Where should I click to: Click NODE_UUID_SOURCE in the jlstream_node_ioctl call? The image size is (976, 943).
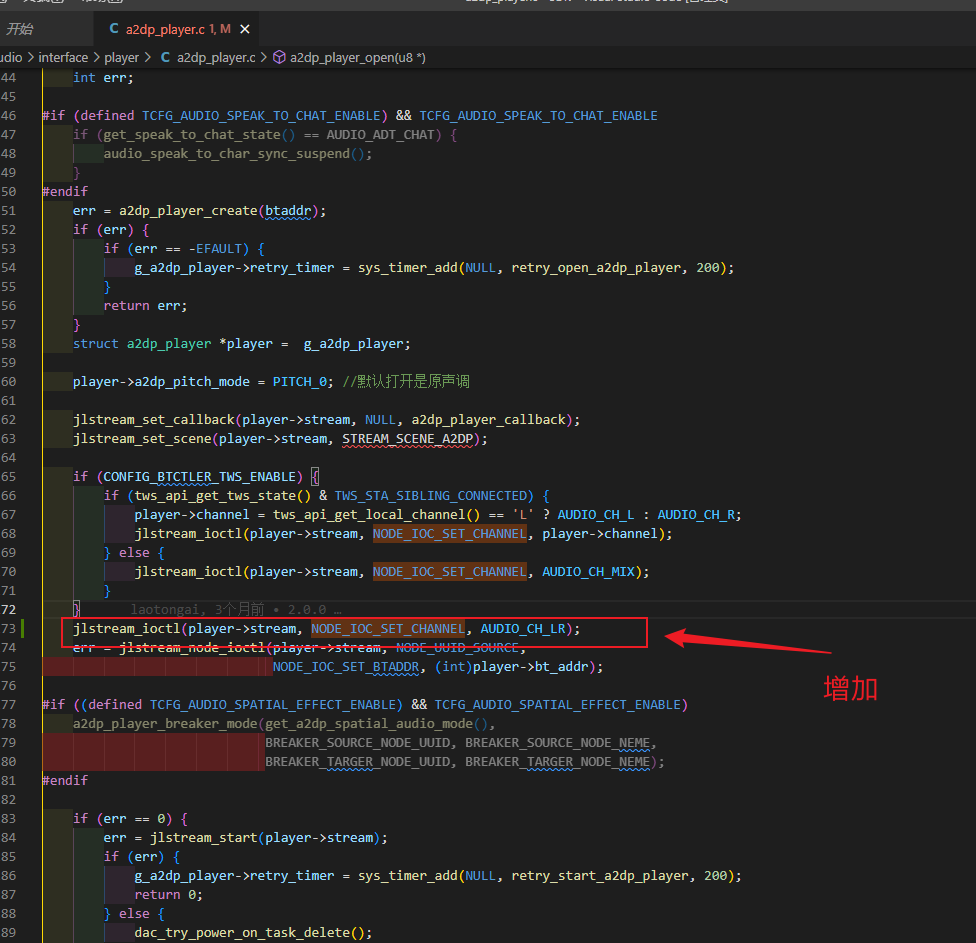click(458, 648)
